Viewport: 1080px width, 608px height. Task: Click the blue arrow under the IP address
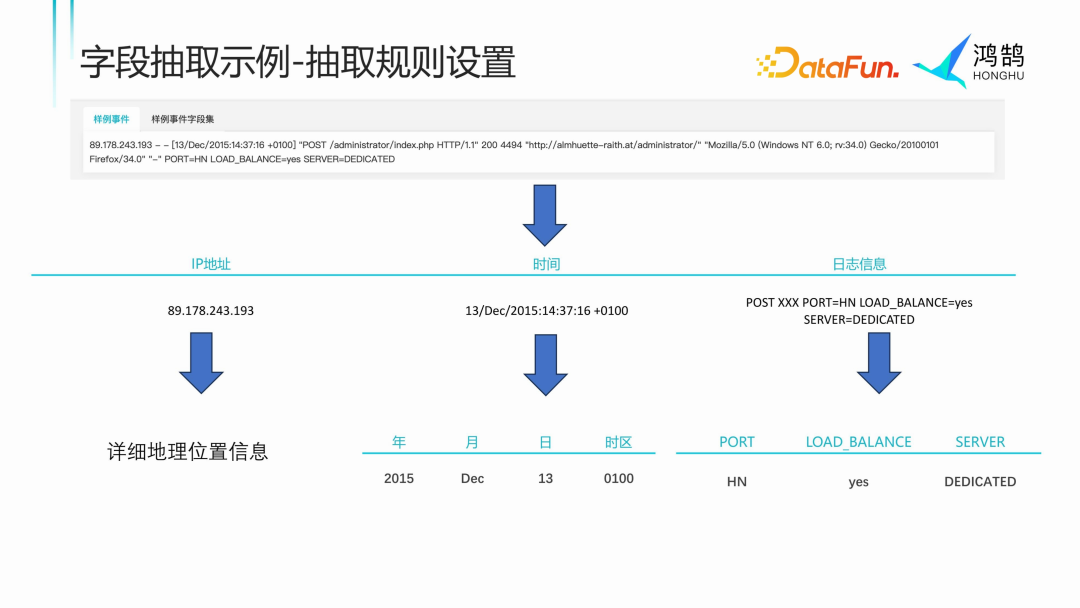coord(201,363)
